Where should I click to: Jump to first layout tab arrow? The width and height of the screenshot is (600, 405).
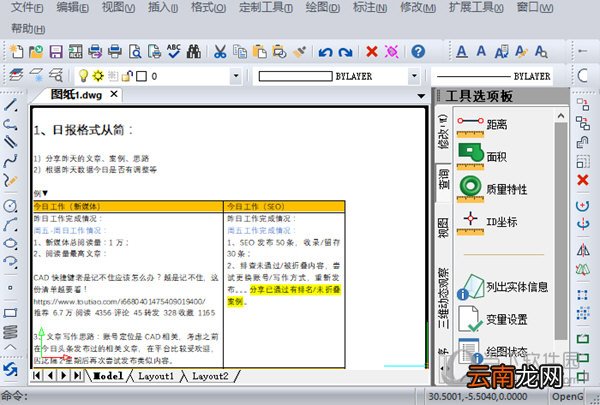[x=37, y=376]
